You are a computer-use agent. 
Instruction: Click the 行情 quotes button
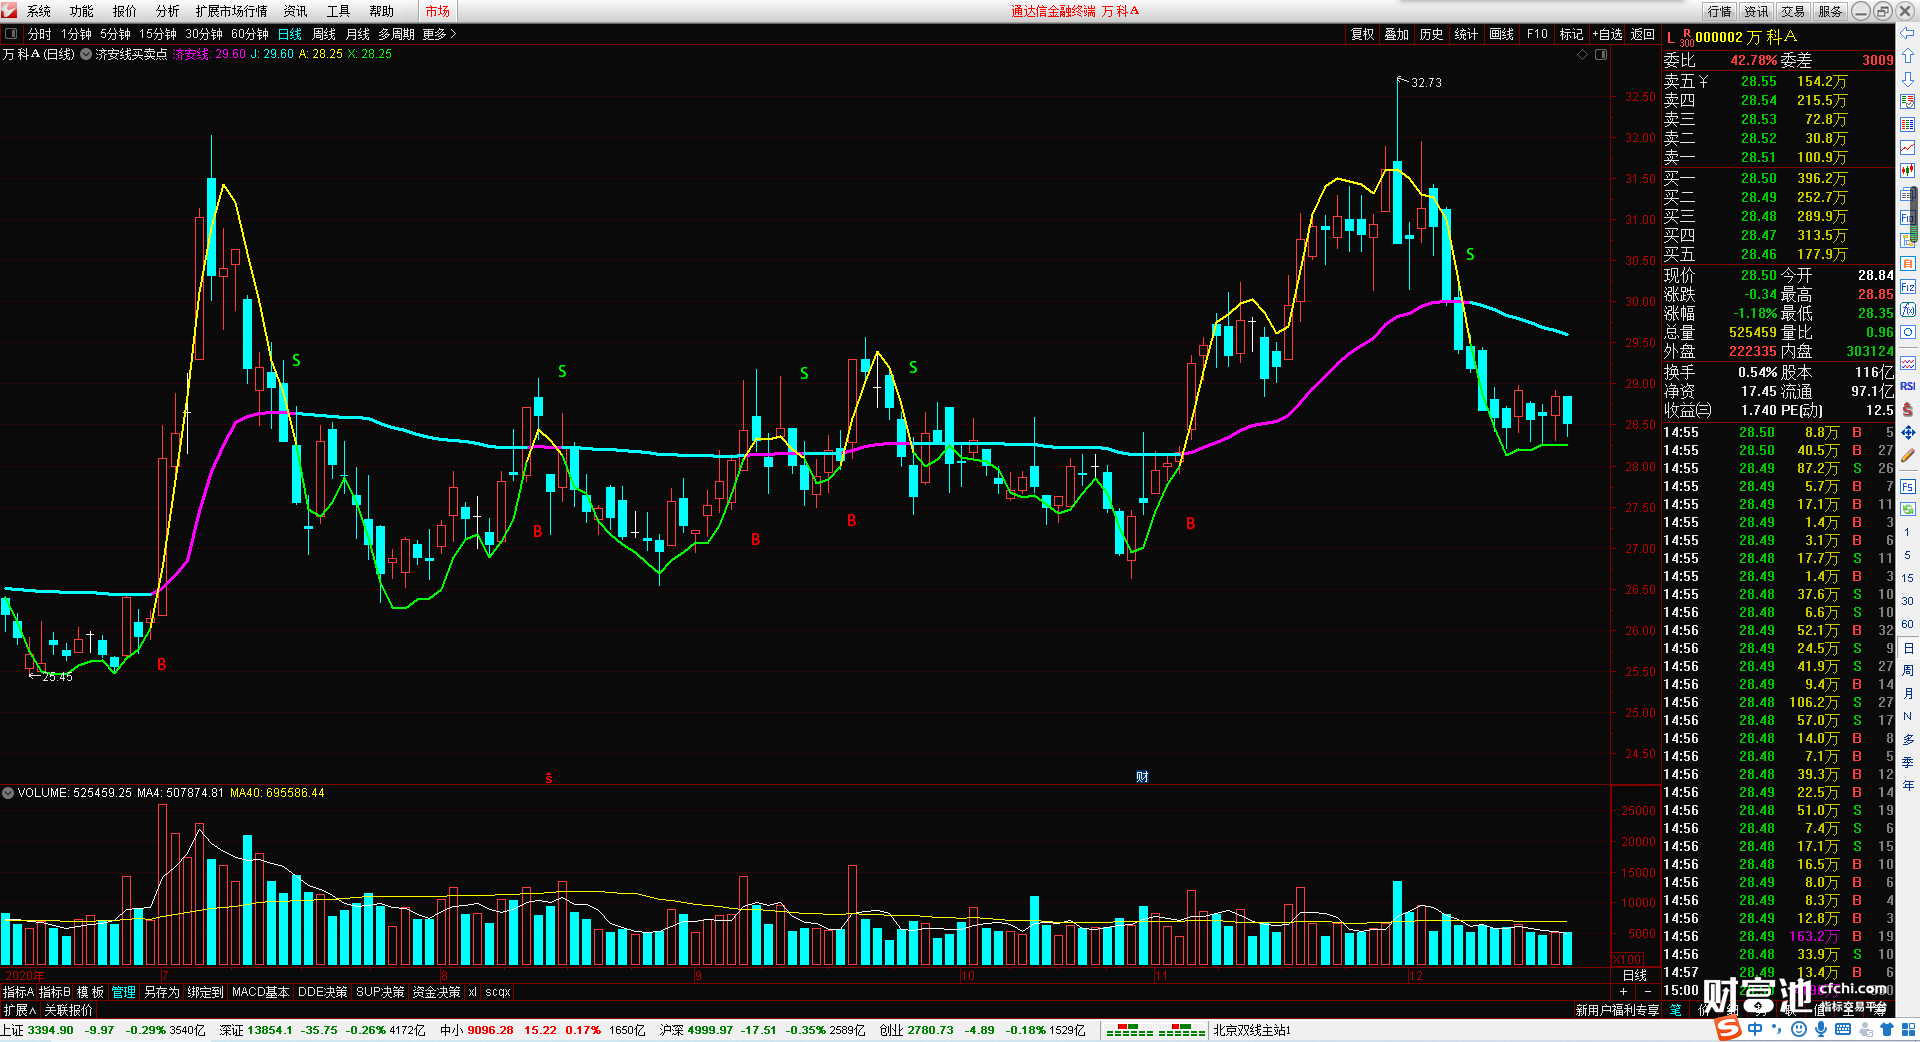click(x=1720, y=11)
